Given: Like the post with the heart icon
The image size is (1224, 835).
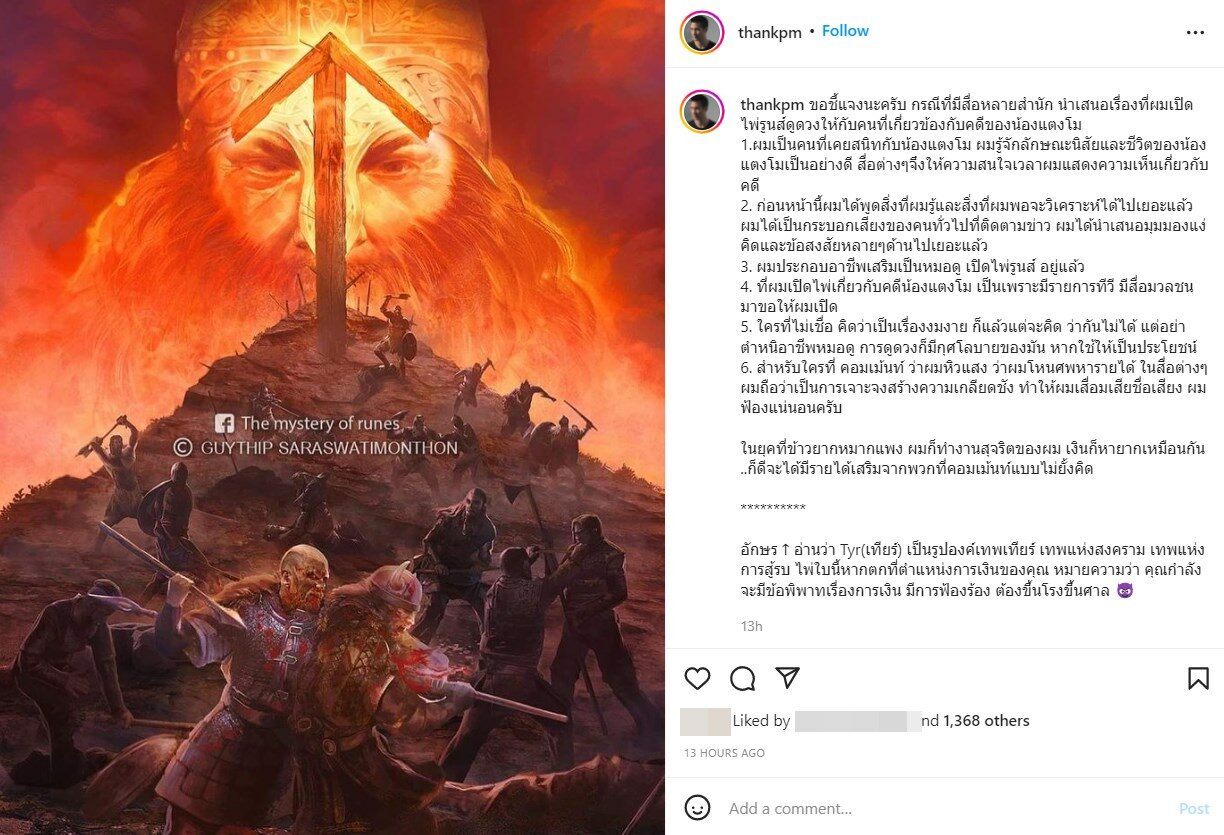Looking at the screenshot, I should pos(697,679).
